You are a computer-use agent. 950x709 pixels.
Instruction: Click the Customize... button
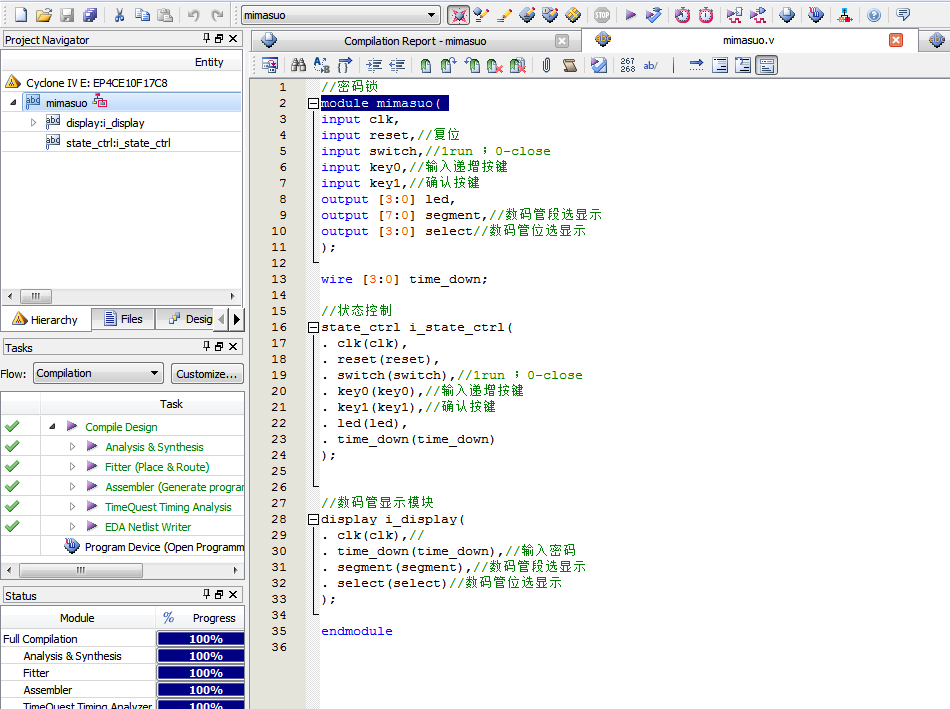207,374
